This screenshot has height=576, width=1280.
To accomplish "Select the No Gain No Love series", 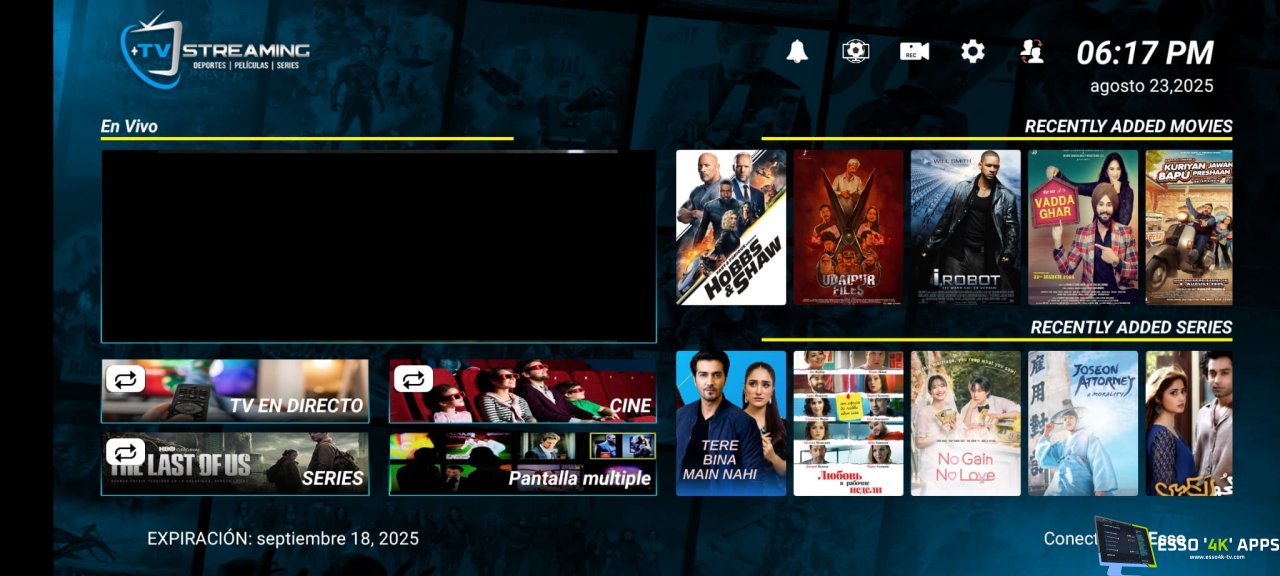I will (x=965, y=423).
